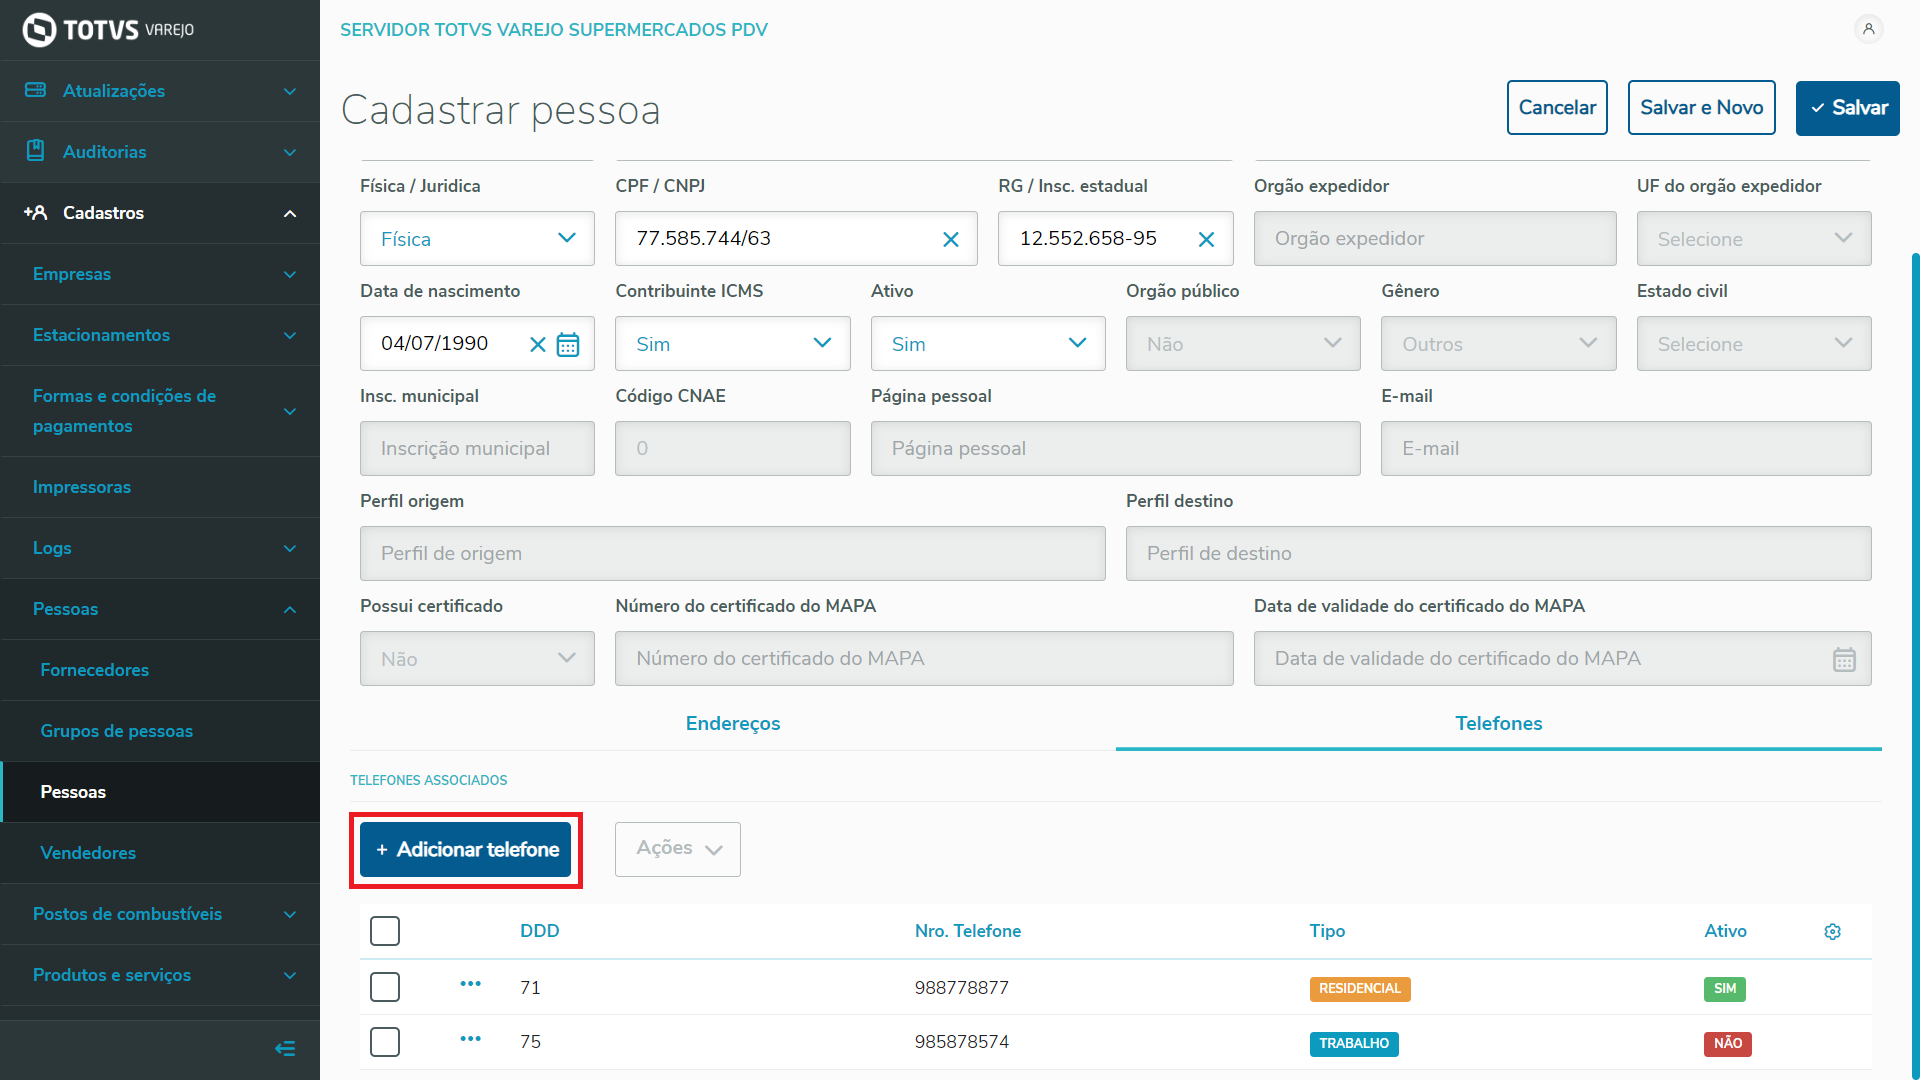
Task: Clear the CPF / CNPJ field
Action: pos(950,239)
